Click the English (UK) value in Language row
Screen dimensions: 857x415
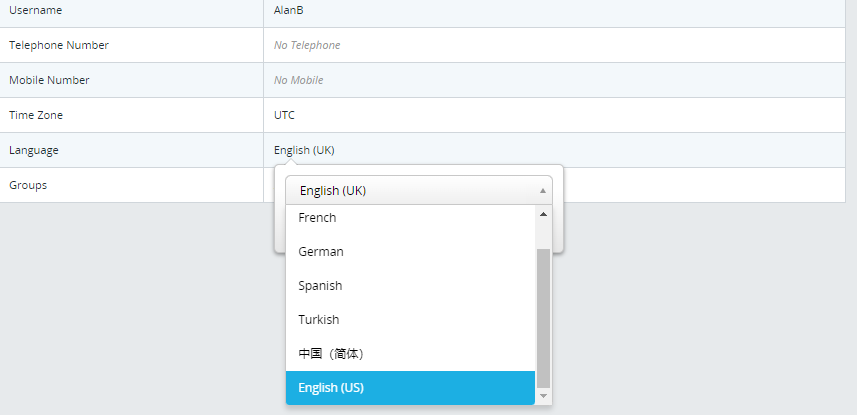(304, 150)
